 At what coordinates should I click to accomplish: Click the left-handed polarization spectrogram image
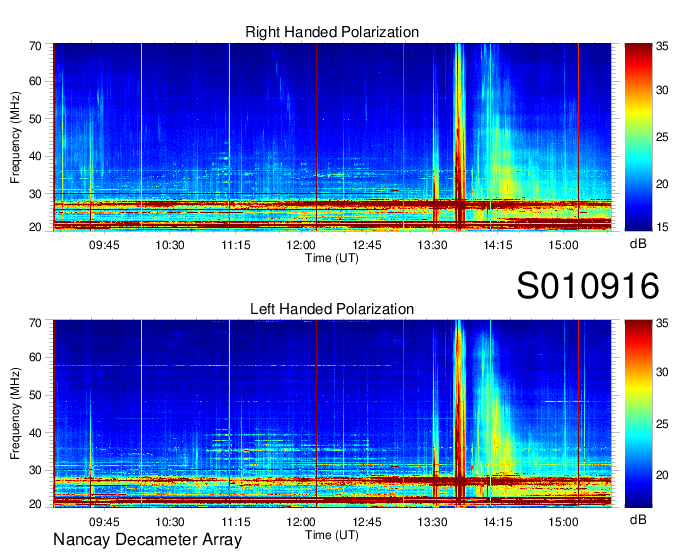tap(332, 414)
